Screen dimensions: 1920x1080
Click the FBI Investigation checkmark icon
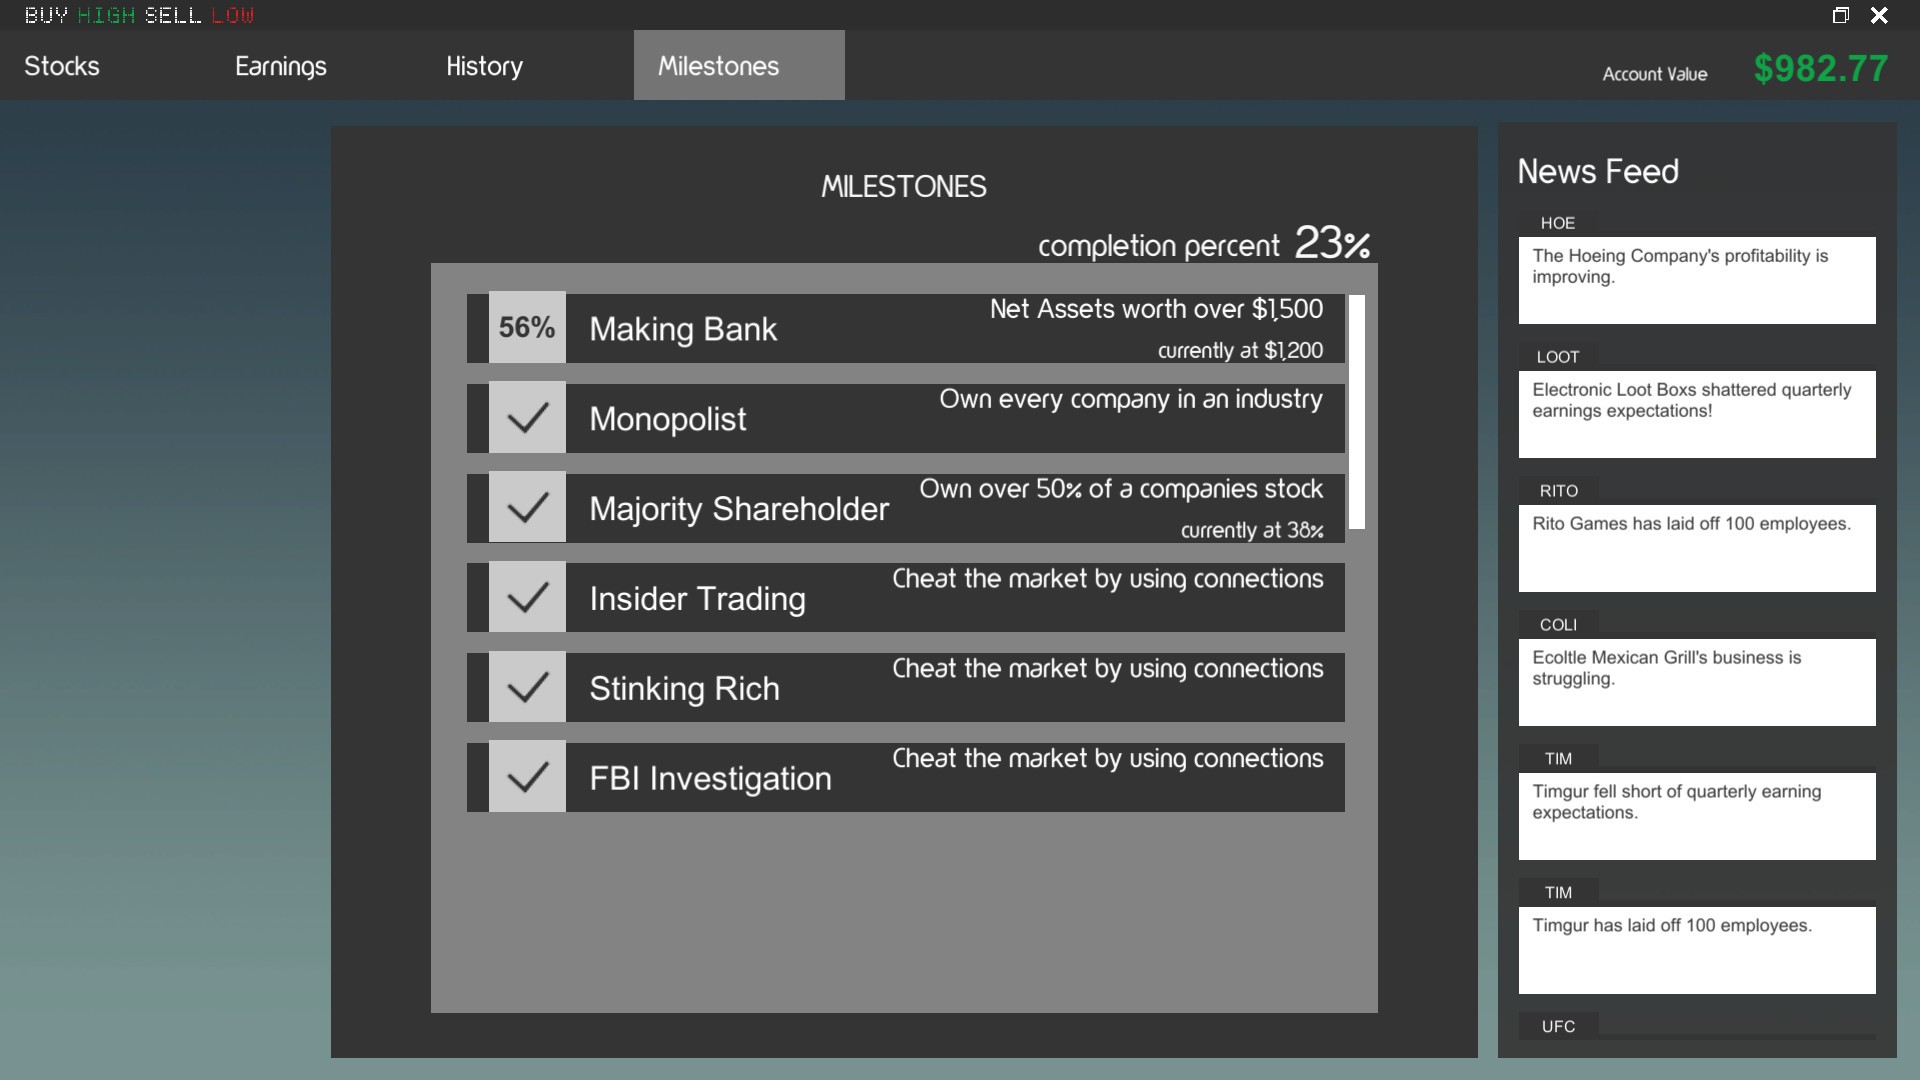[x=527, y=777]
